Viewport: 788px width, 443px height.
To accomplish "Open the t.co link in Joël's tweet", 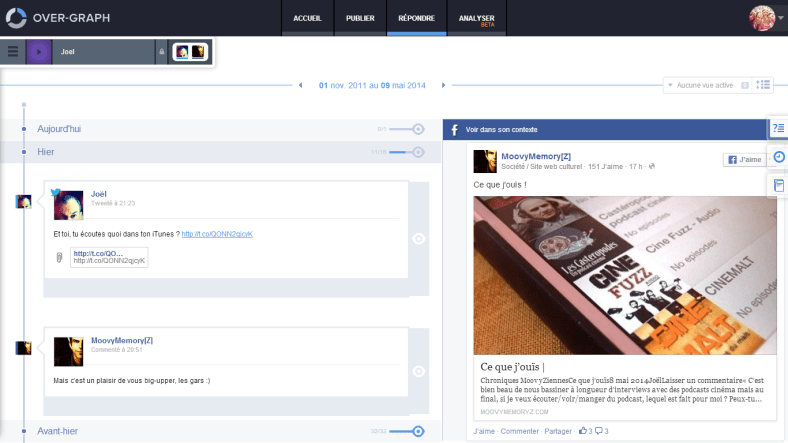I will click(x=216, y=234).
